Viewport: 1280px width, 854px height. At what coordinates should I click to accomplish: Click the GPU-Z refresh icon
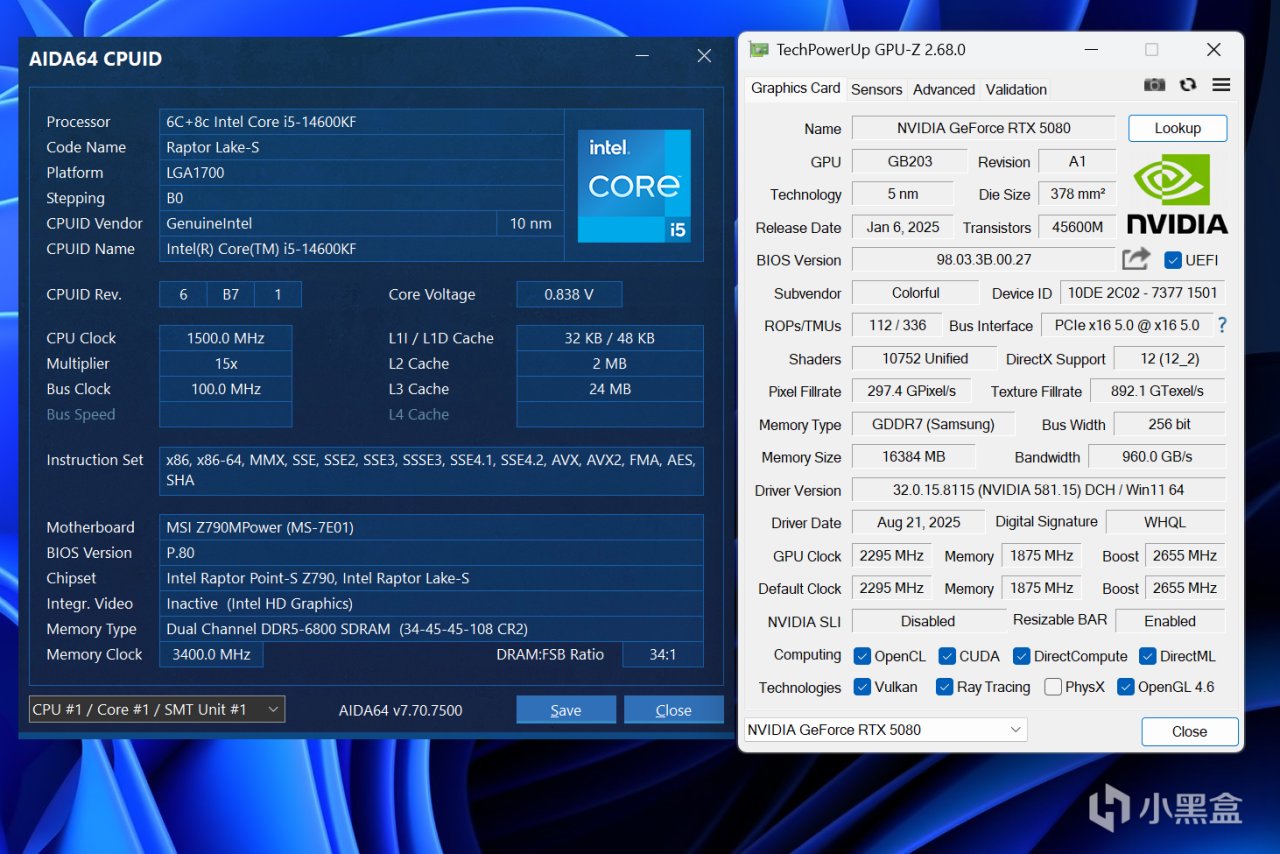coord(1188,86)
